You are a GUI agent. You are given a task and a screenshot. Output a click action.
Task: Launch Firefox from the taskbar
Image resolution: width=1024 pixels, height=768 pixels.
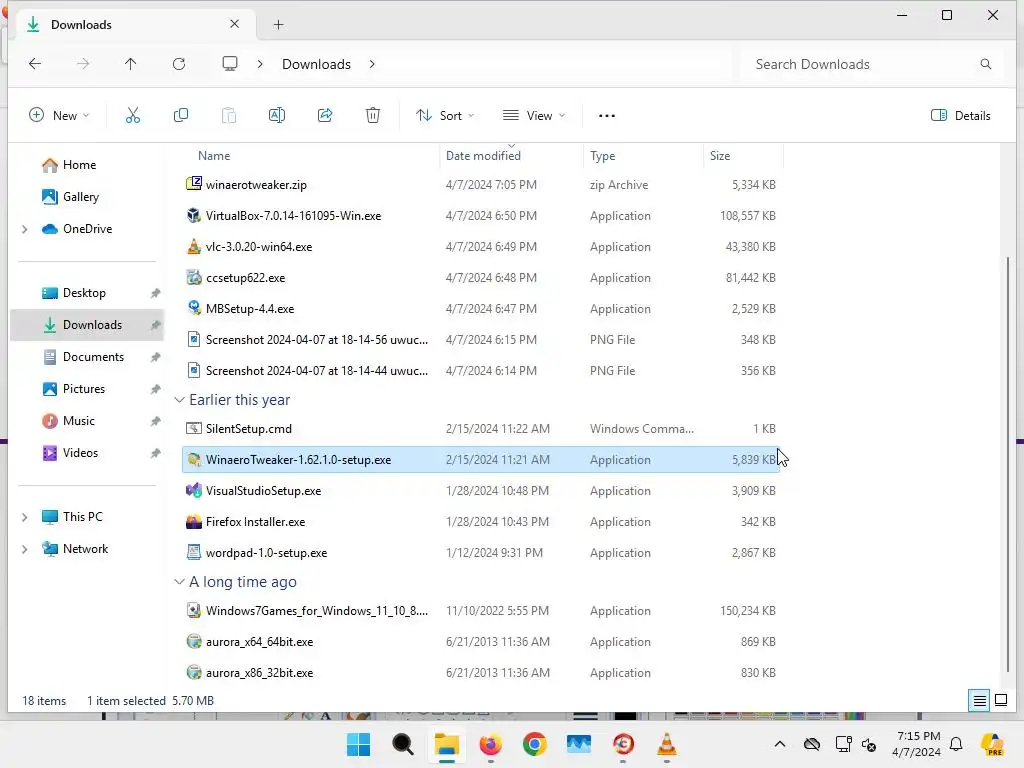click(x=491, y=744)
